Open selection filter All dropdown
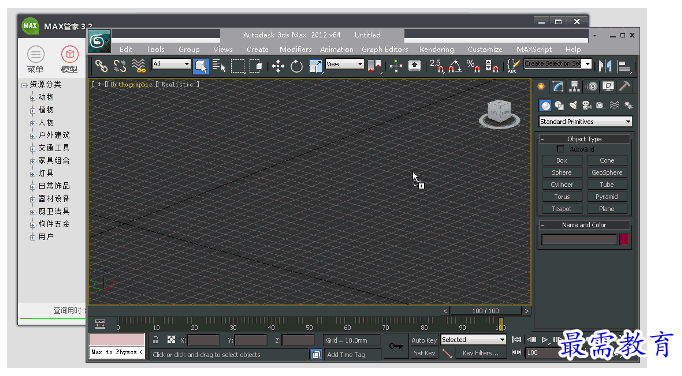The width and height of the screenshot is (682, 376). click(x=171, y=64)
